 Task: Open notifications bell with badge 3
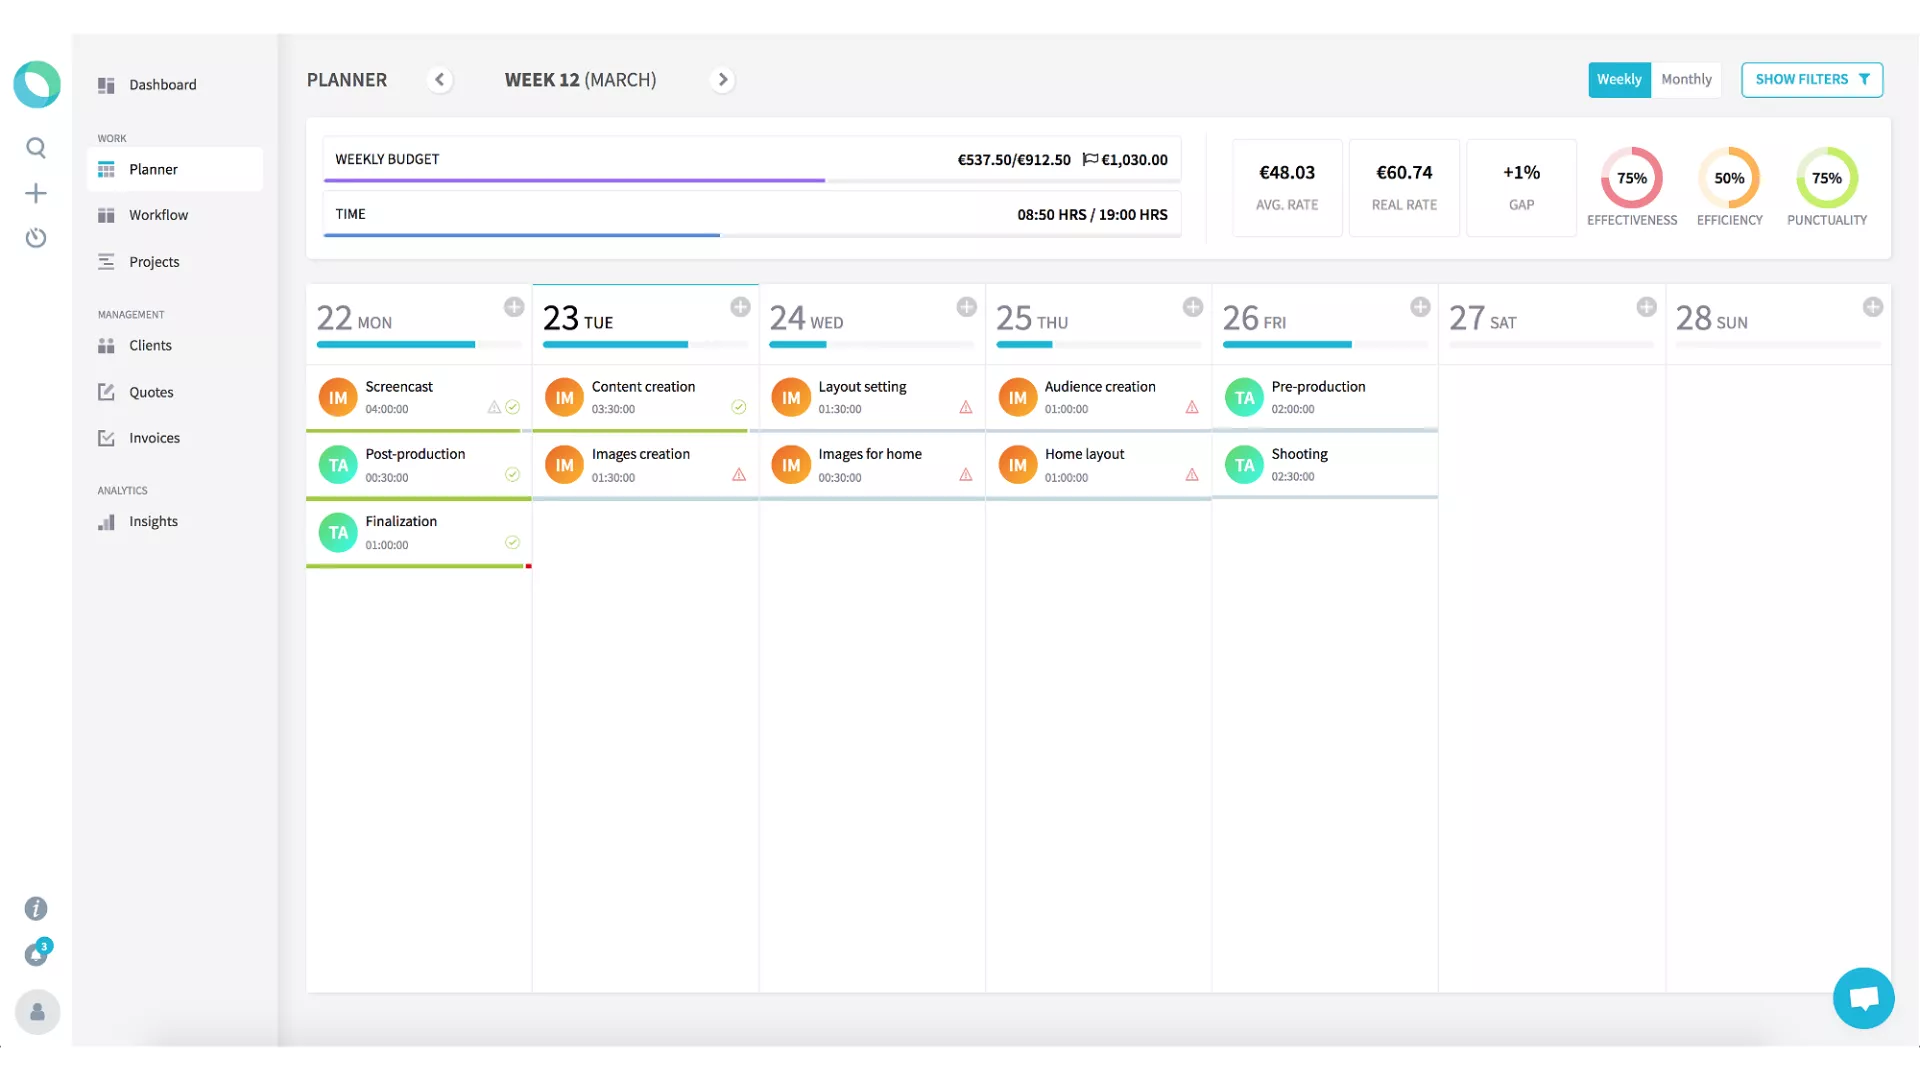[37, 954]
